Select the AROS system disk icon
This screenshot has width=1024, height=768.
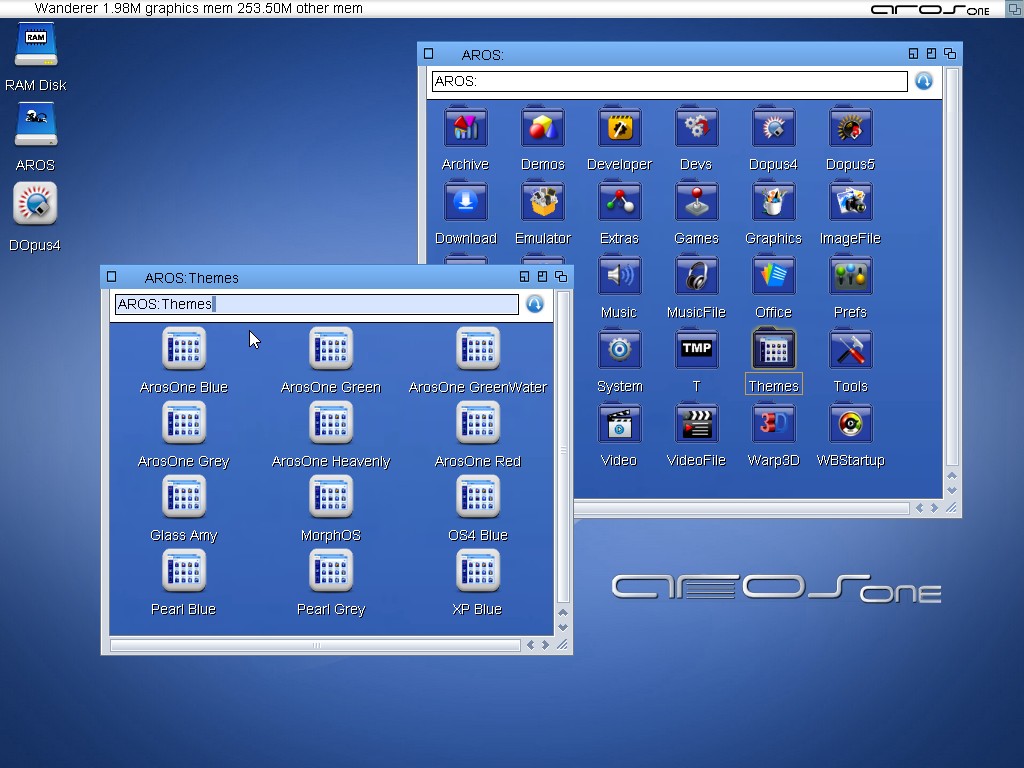tap(35, 127)
